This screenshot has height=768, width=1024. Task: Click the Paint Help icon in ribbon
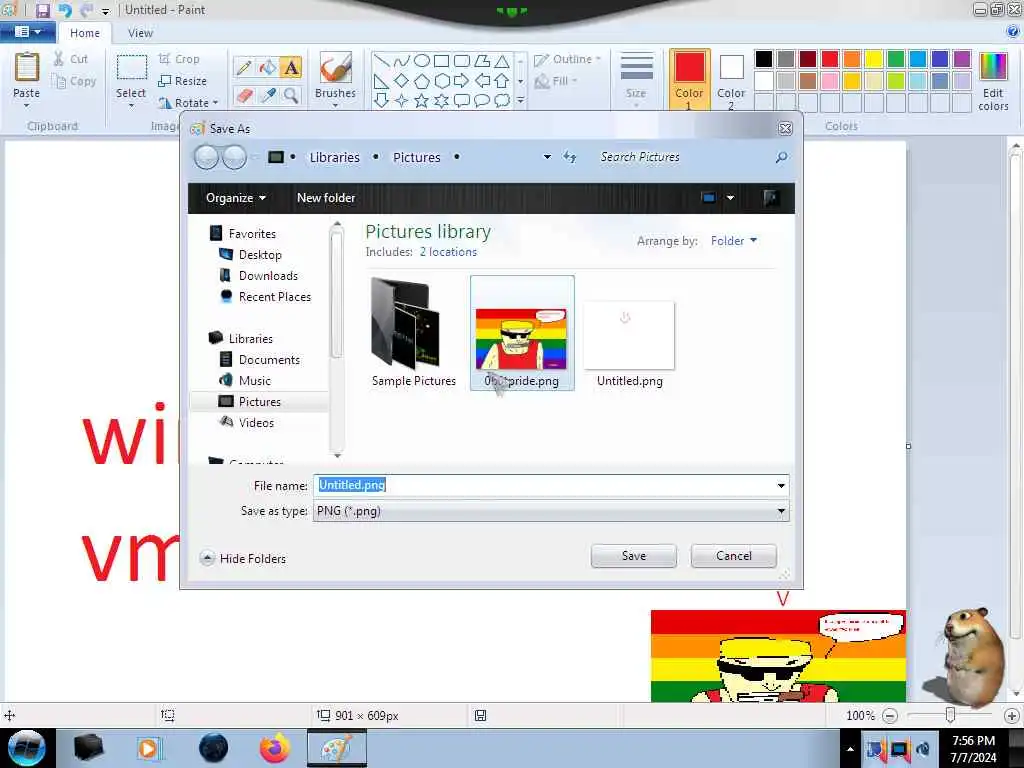click(1014, 31)
